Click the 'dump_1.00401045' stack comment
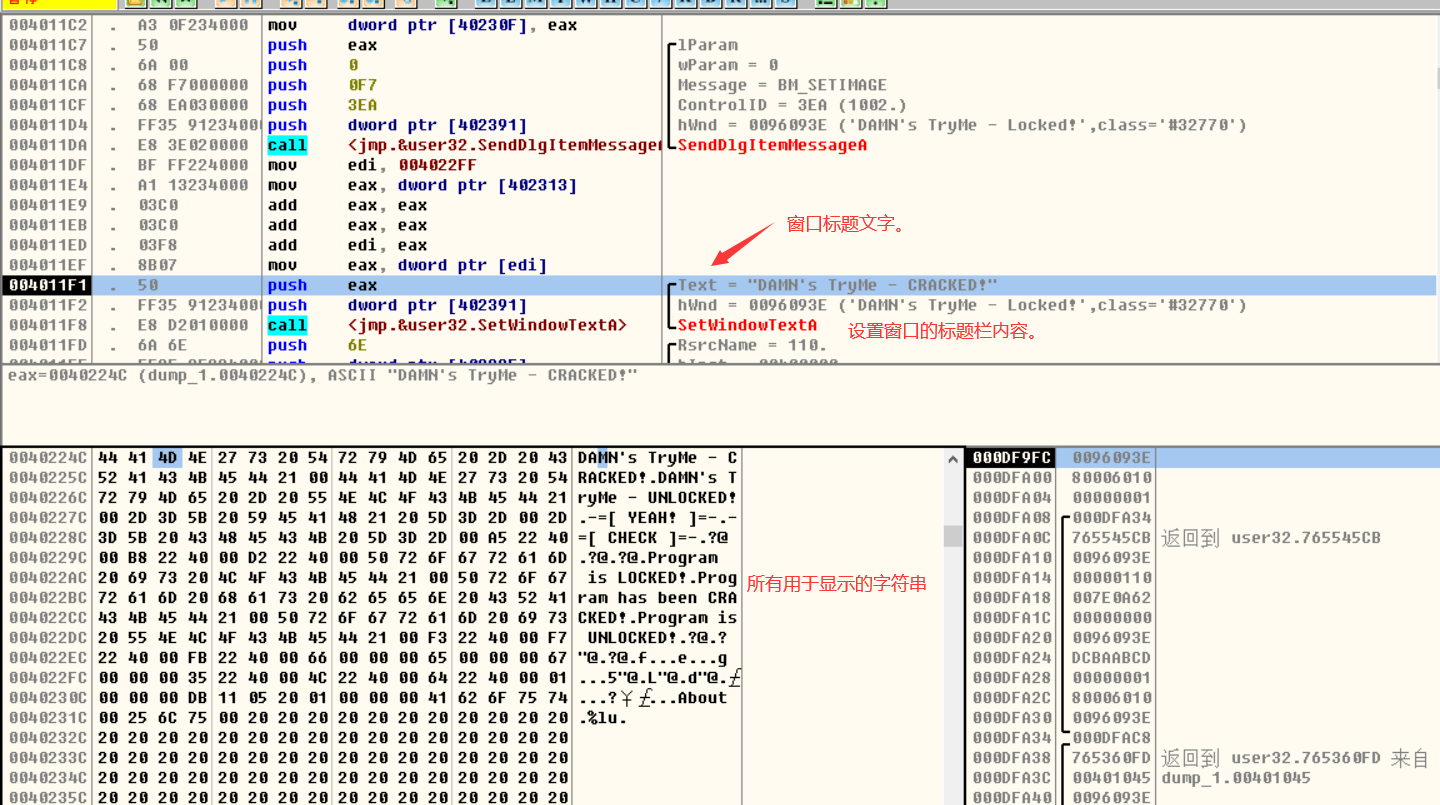1440x805 pixels. pos(1236,778)
